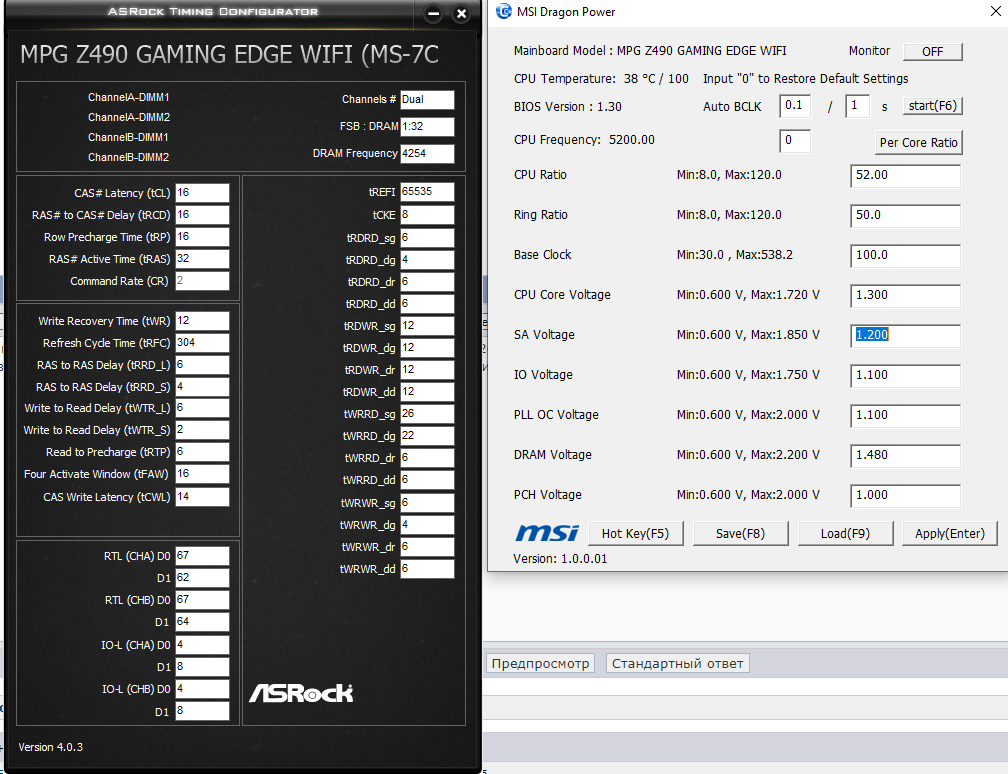
Task: Click the SA Voltage input field
Action: pyautogui.click(x=905, y=335)
